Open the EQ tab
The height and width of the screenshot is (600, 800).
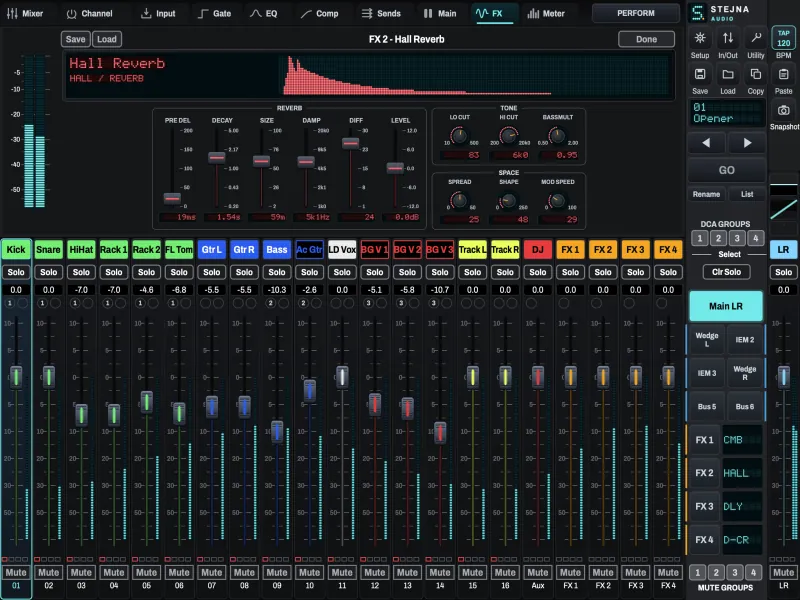(x=264, y=13)
